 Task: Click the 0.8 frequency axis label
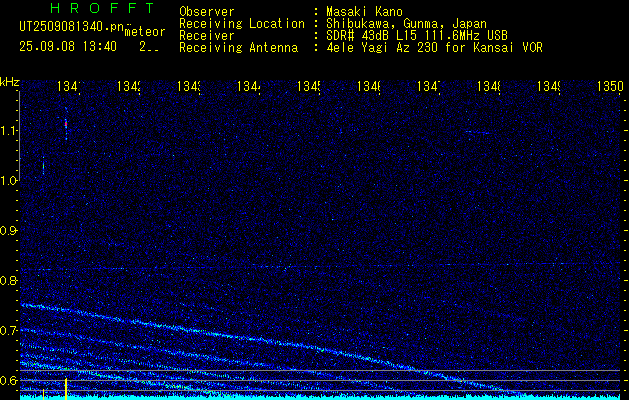pos(9,280)
